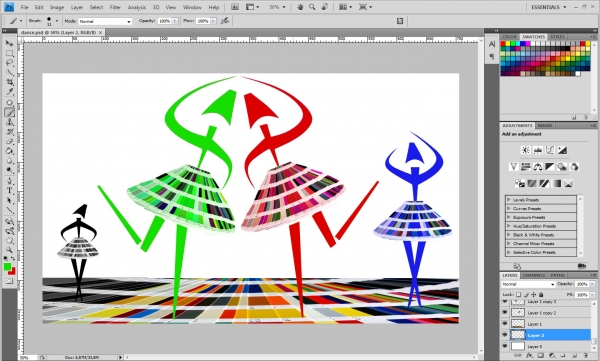Viewport: 600px width, 361px height.
Task: Open the brush Mode dropdown
Action: pos(105,21)
